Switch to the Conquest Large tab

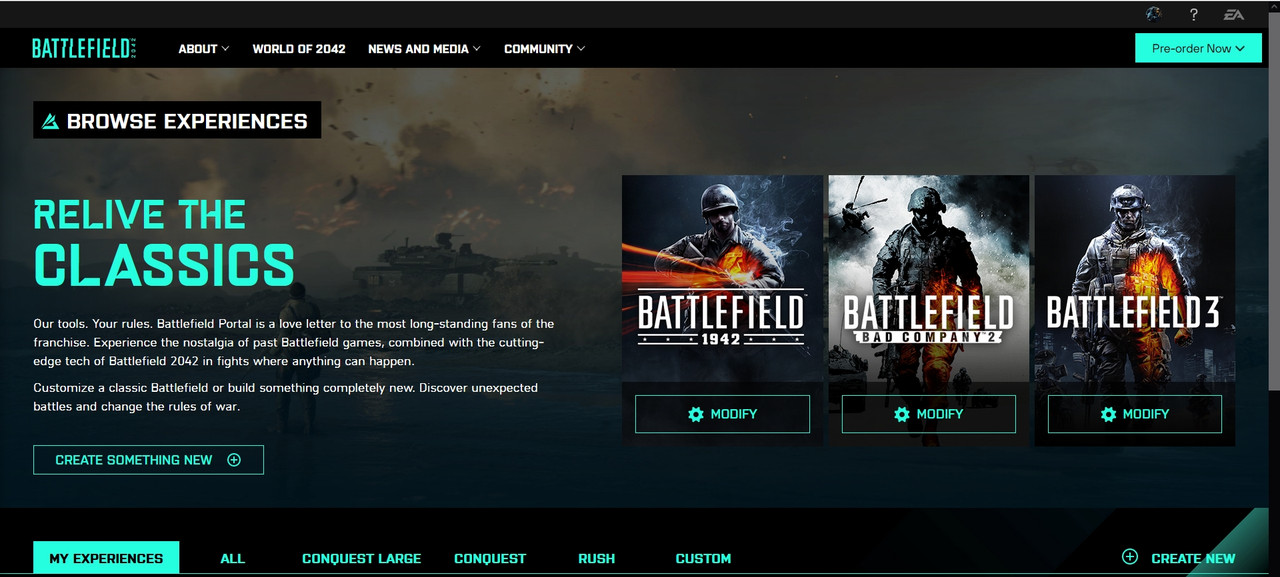(362, 558)
